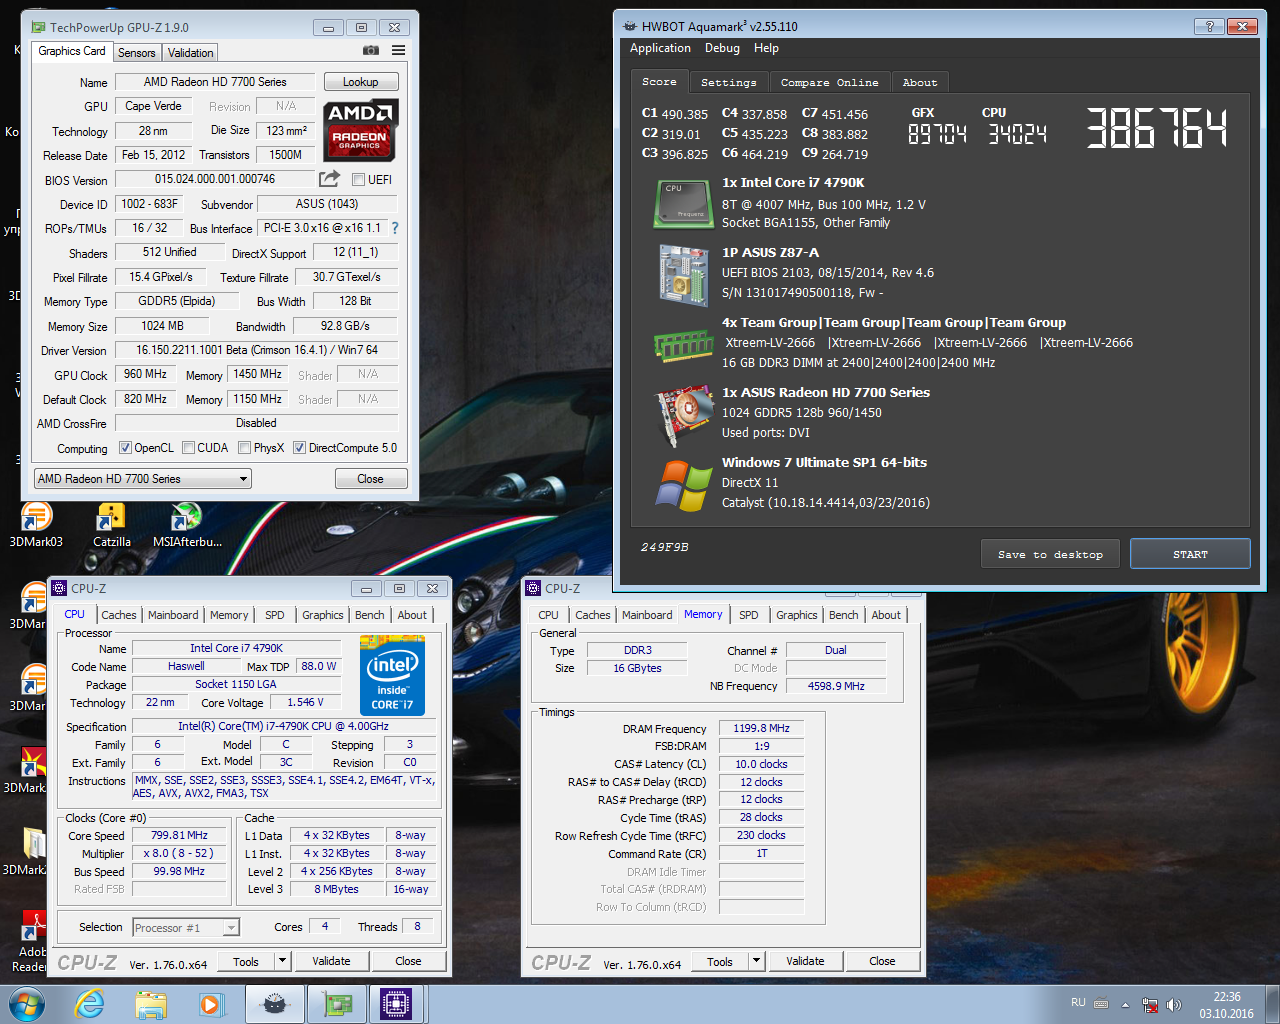The height and width of the screenshot is (1024, 1280).
Task: Switch to the About tab in Aquamark
Action: pos(920,83)
